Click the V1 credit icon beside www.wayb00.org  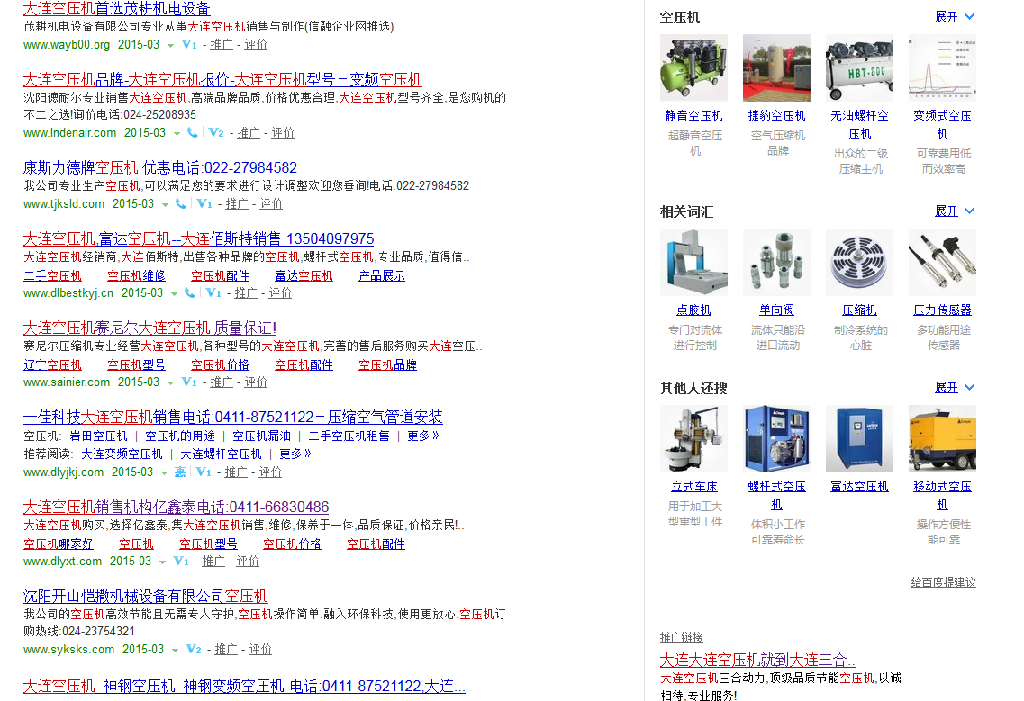[189, 44]
